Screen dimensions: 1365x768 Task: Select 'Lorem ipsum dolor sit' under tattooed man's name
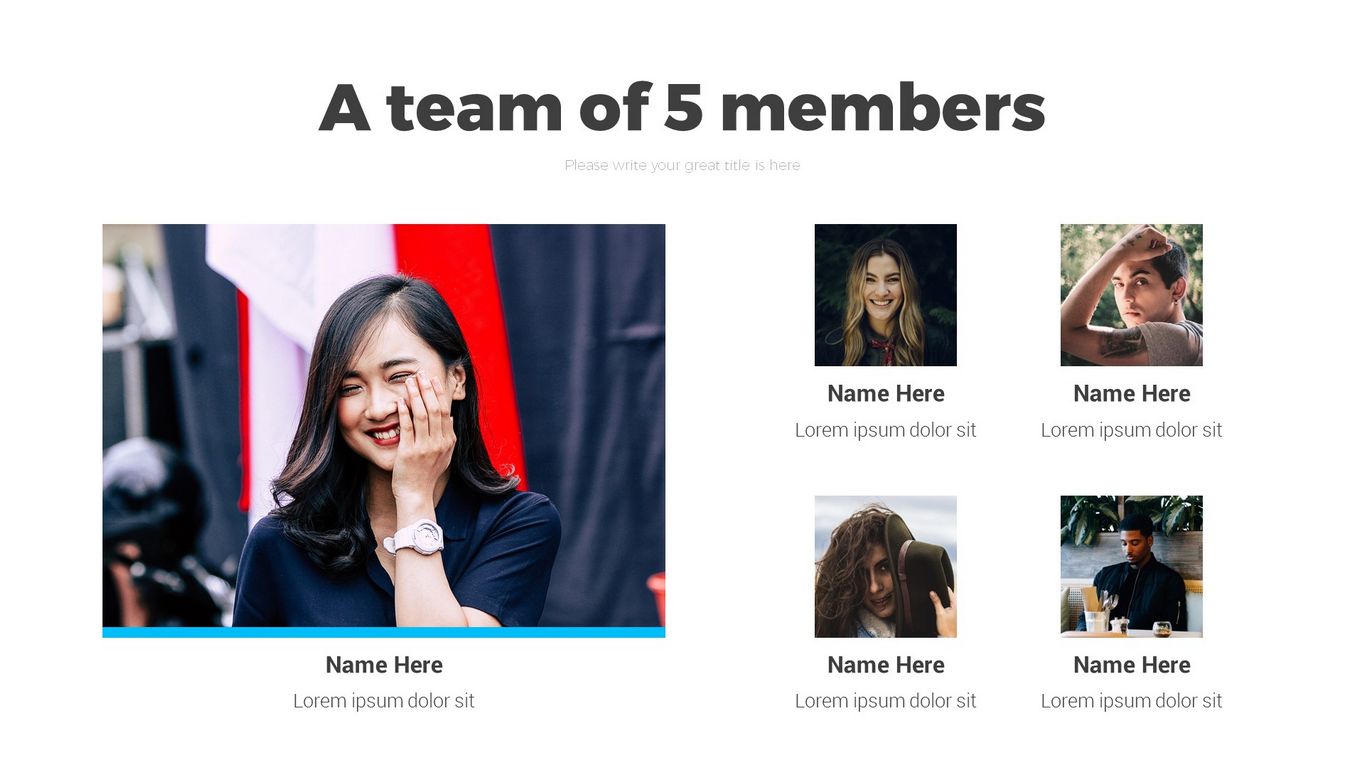click(1131, 430)
